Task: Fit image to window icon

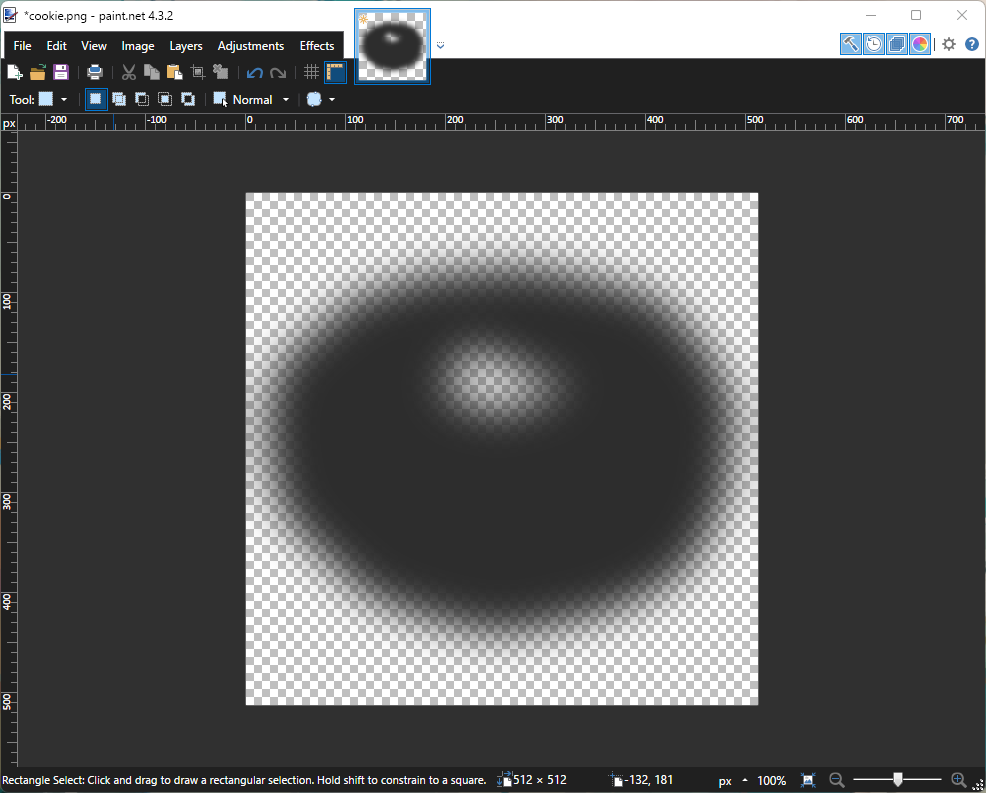Action: 808,780
